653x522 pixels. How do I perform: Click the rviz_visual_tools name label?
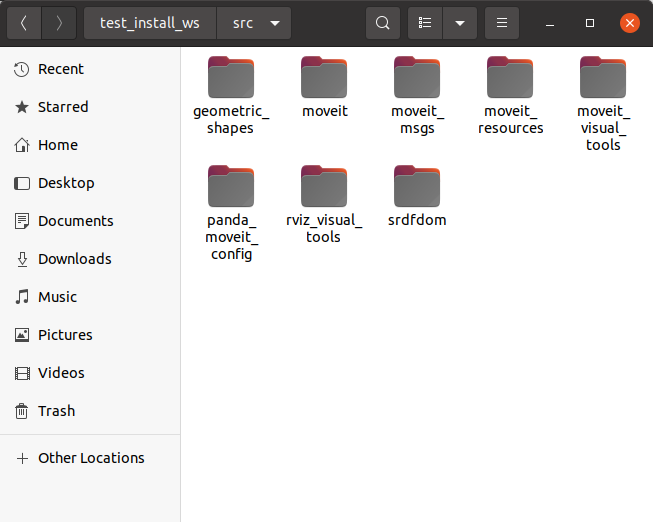(324, 228)
